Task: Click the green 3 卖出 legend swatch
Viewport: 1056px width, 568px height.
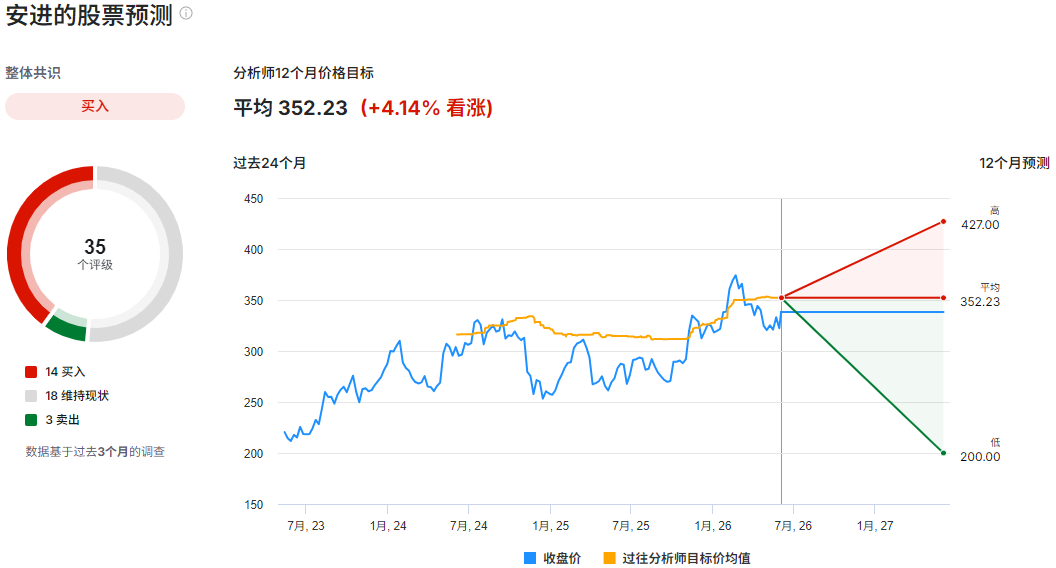Action: click(x=31, y=420)
